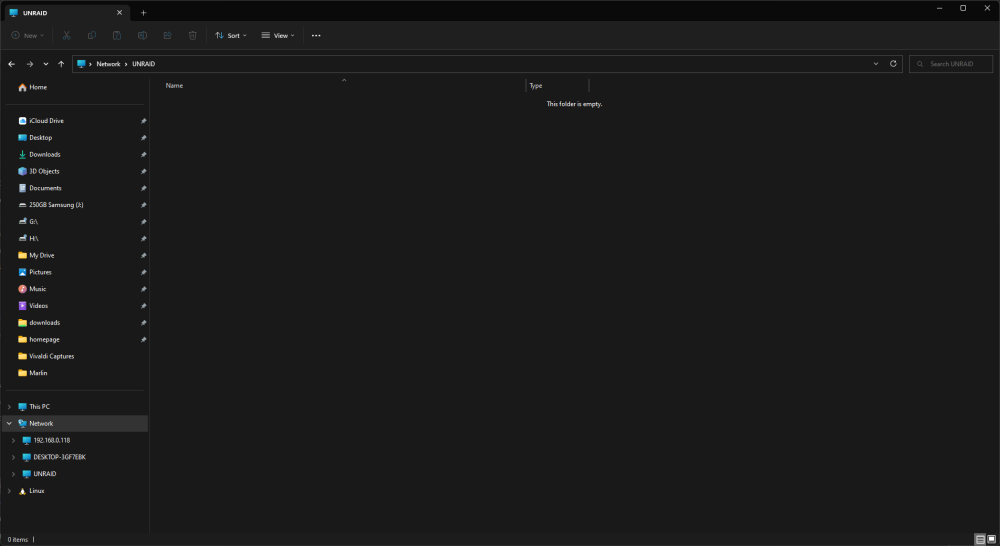Open address bar history dropdown
The height and width of the screenshot is (546, 1000).
pyautogui.click(x=876, y=64)
